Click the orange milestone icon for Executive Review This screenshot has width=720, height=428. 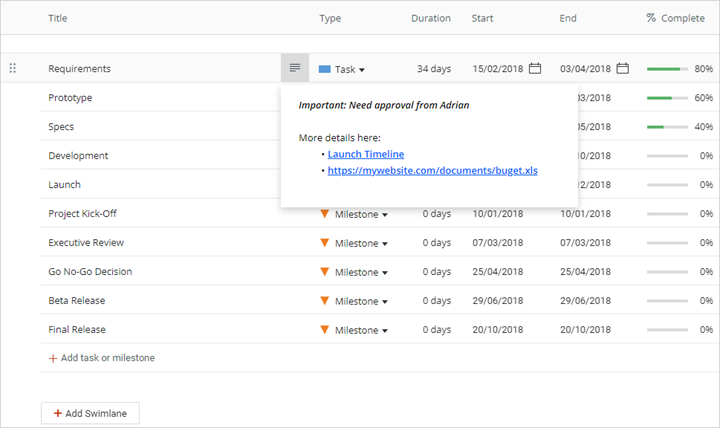click(324, 243)
